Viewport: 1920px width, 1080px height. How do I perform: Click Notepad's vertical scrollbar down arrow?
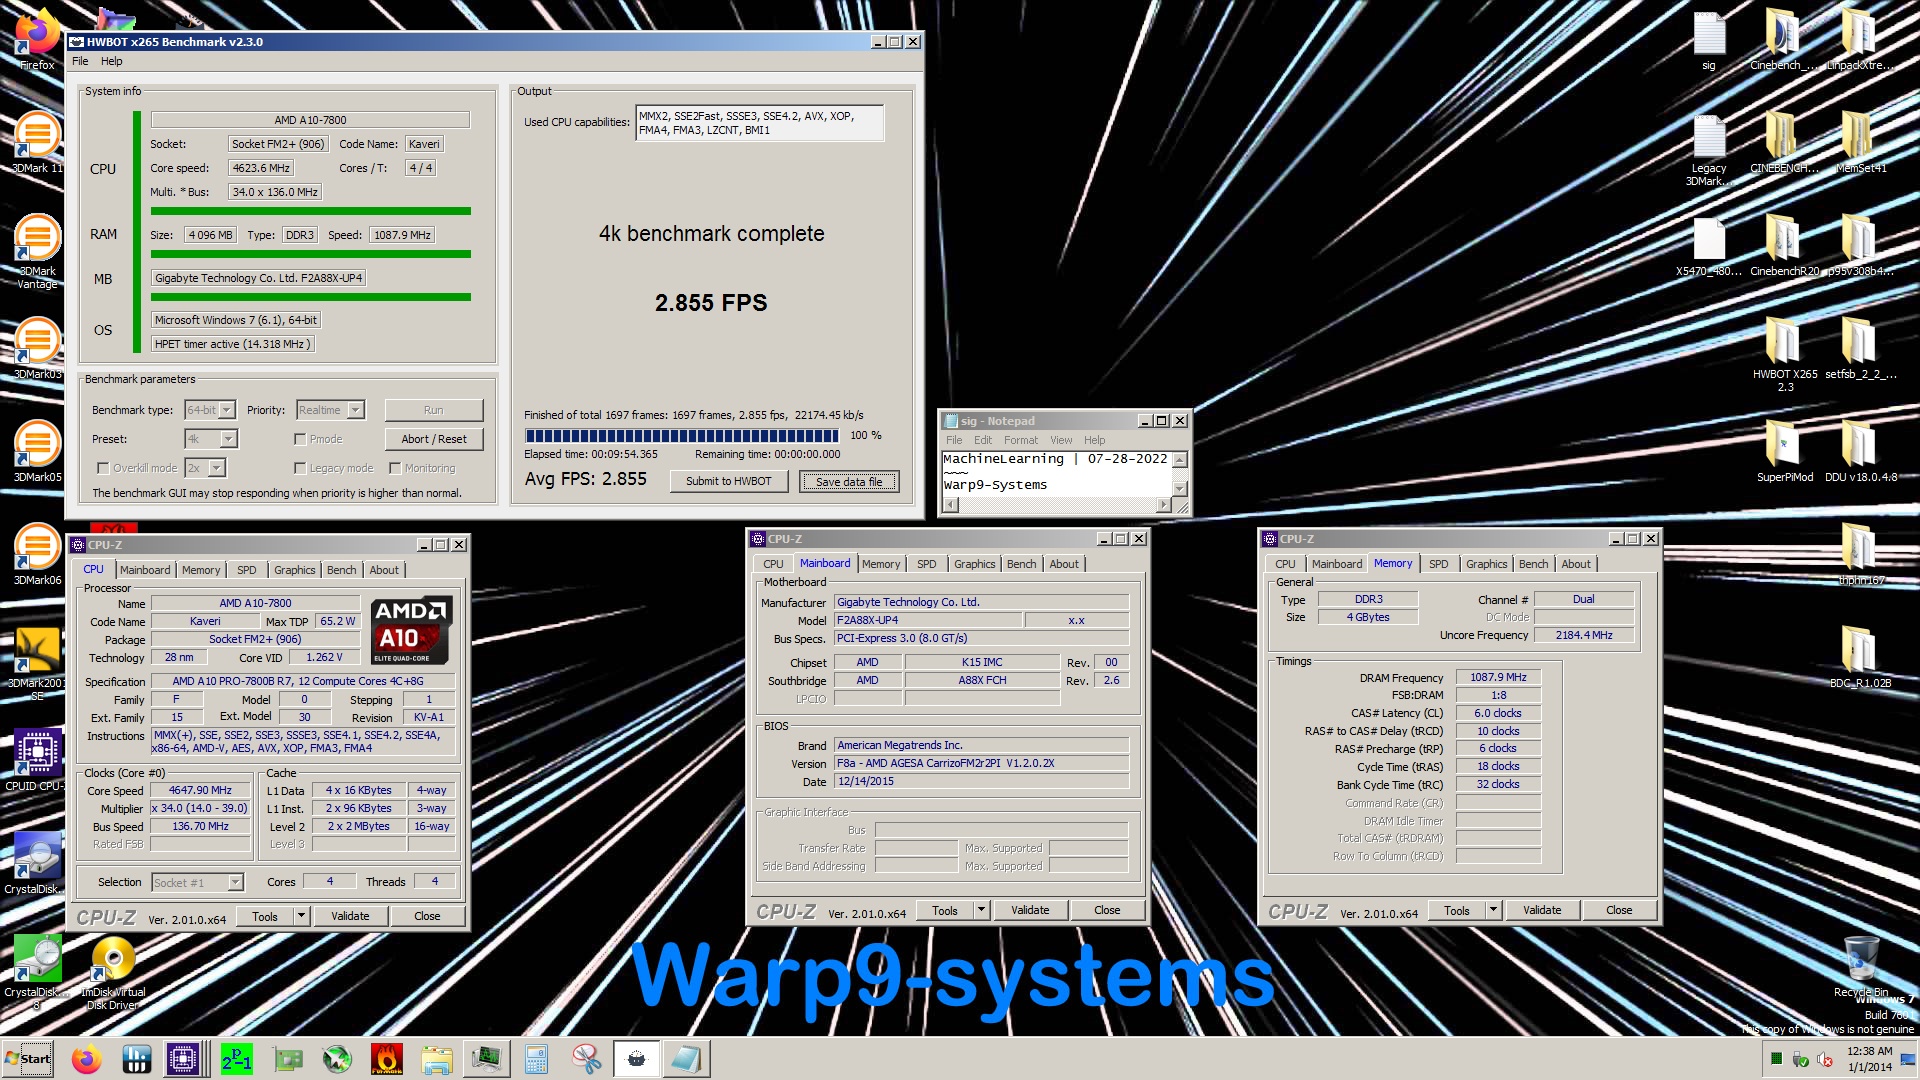click(x=1180, y=488)
